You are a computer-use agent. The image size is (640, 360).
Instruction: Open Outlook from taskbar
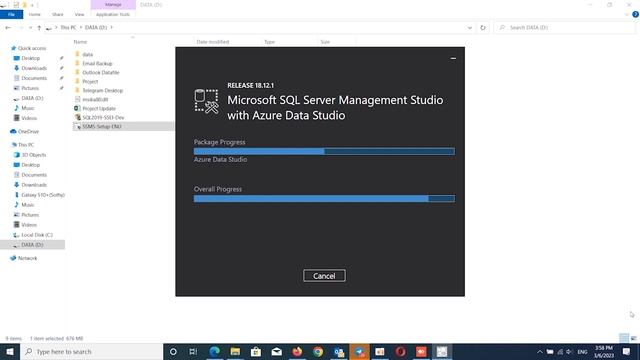point(339,351)
